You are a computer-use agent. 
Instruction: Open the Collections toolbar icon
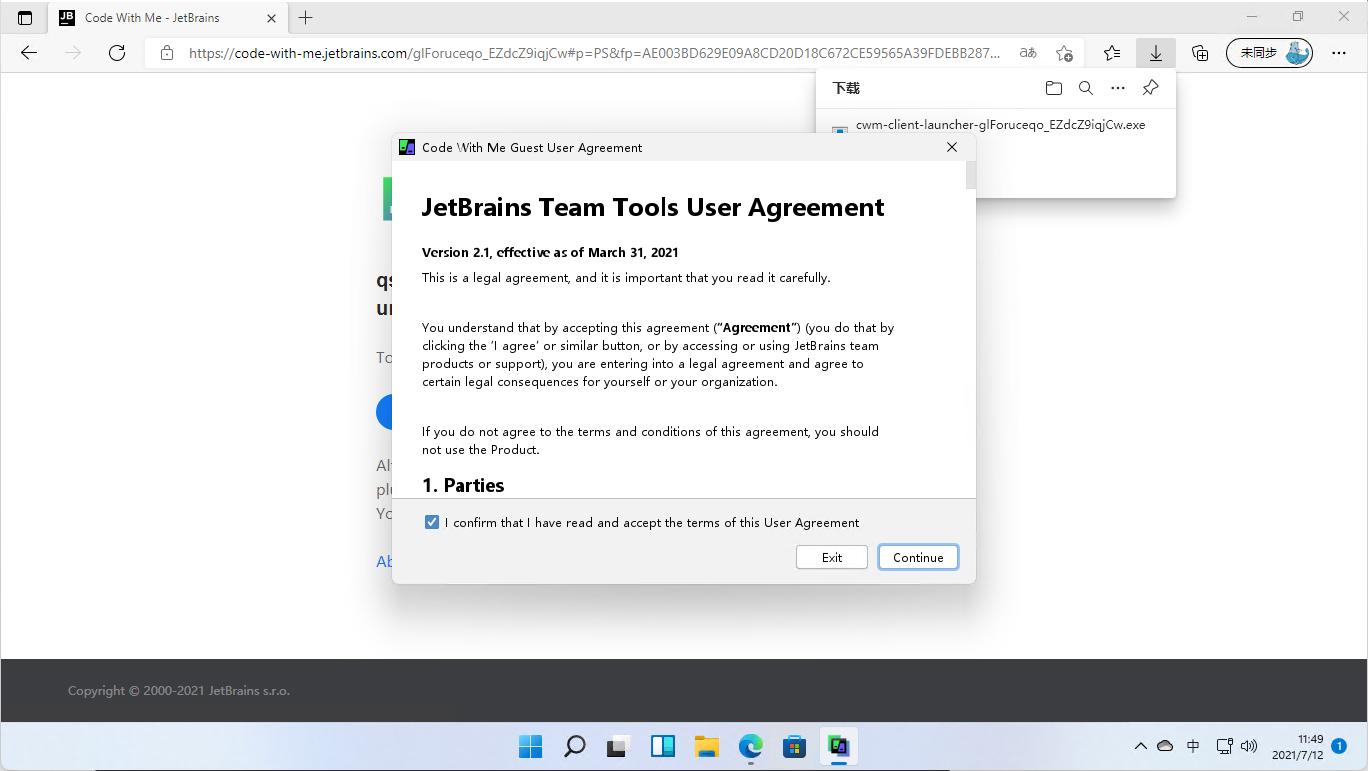[1200, 53]
